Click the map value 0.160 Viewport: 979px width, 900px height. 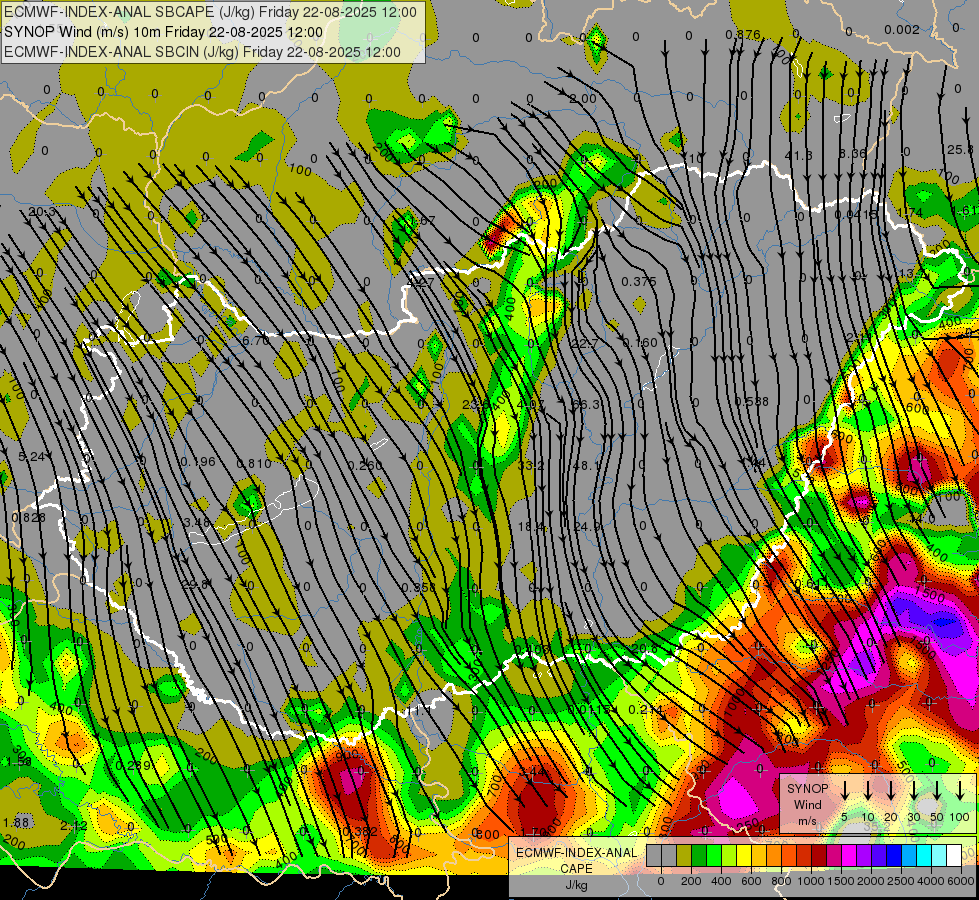click(x=640, y=342)
